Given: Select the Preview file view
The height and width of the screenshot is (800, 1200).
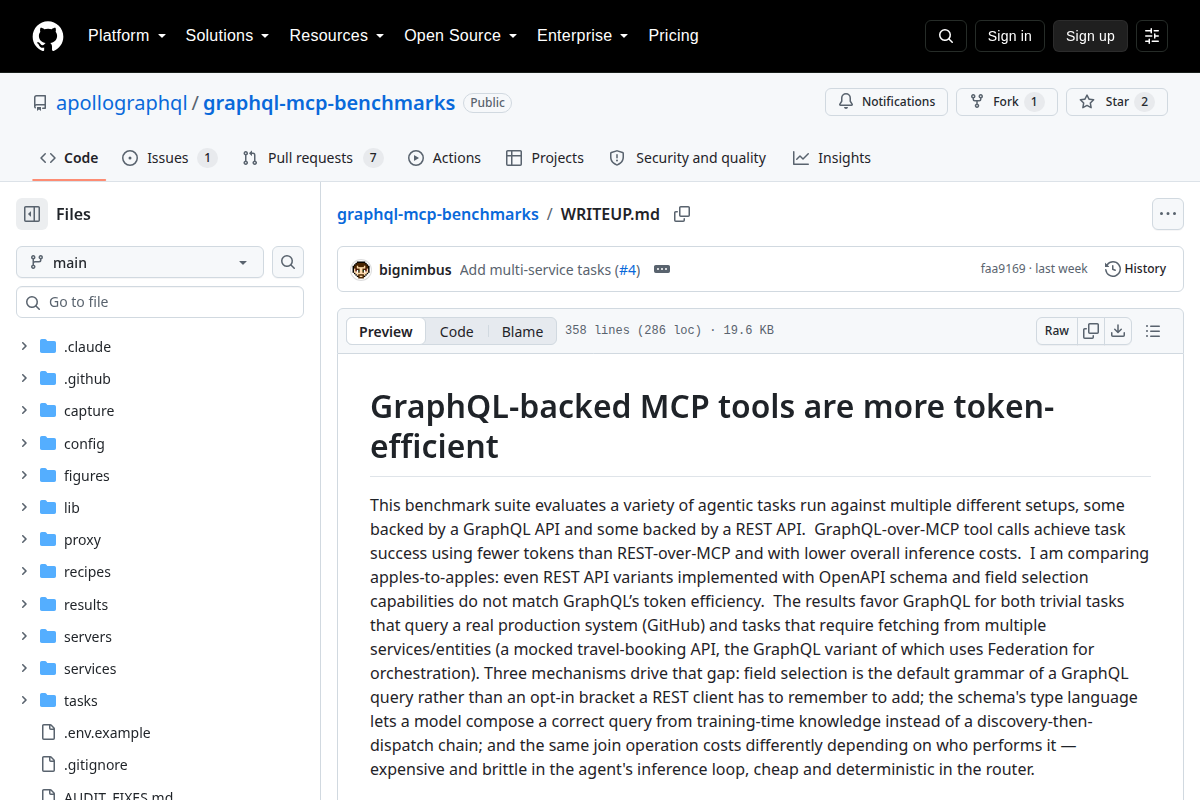Looking at the screenshot, I should 386,332.
